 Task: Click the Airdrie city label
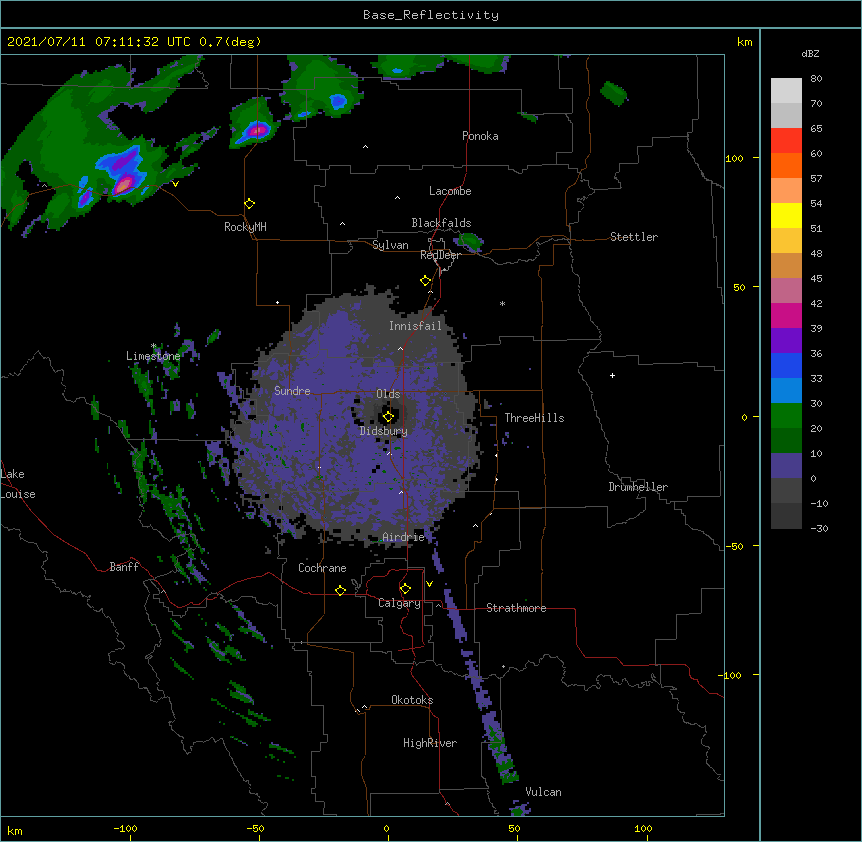[x=404, y=537]
